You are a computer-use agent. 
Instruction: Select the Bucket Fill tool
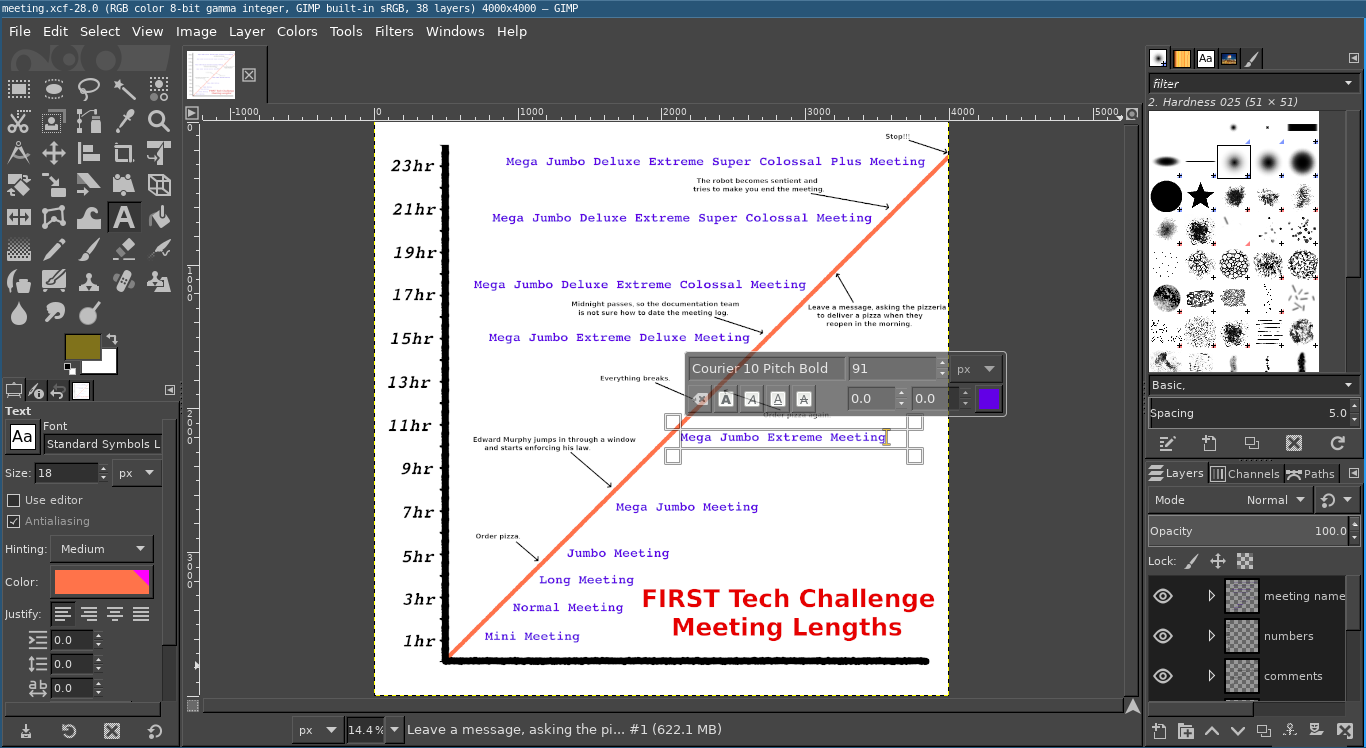tap(159, 217)
